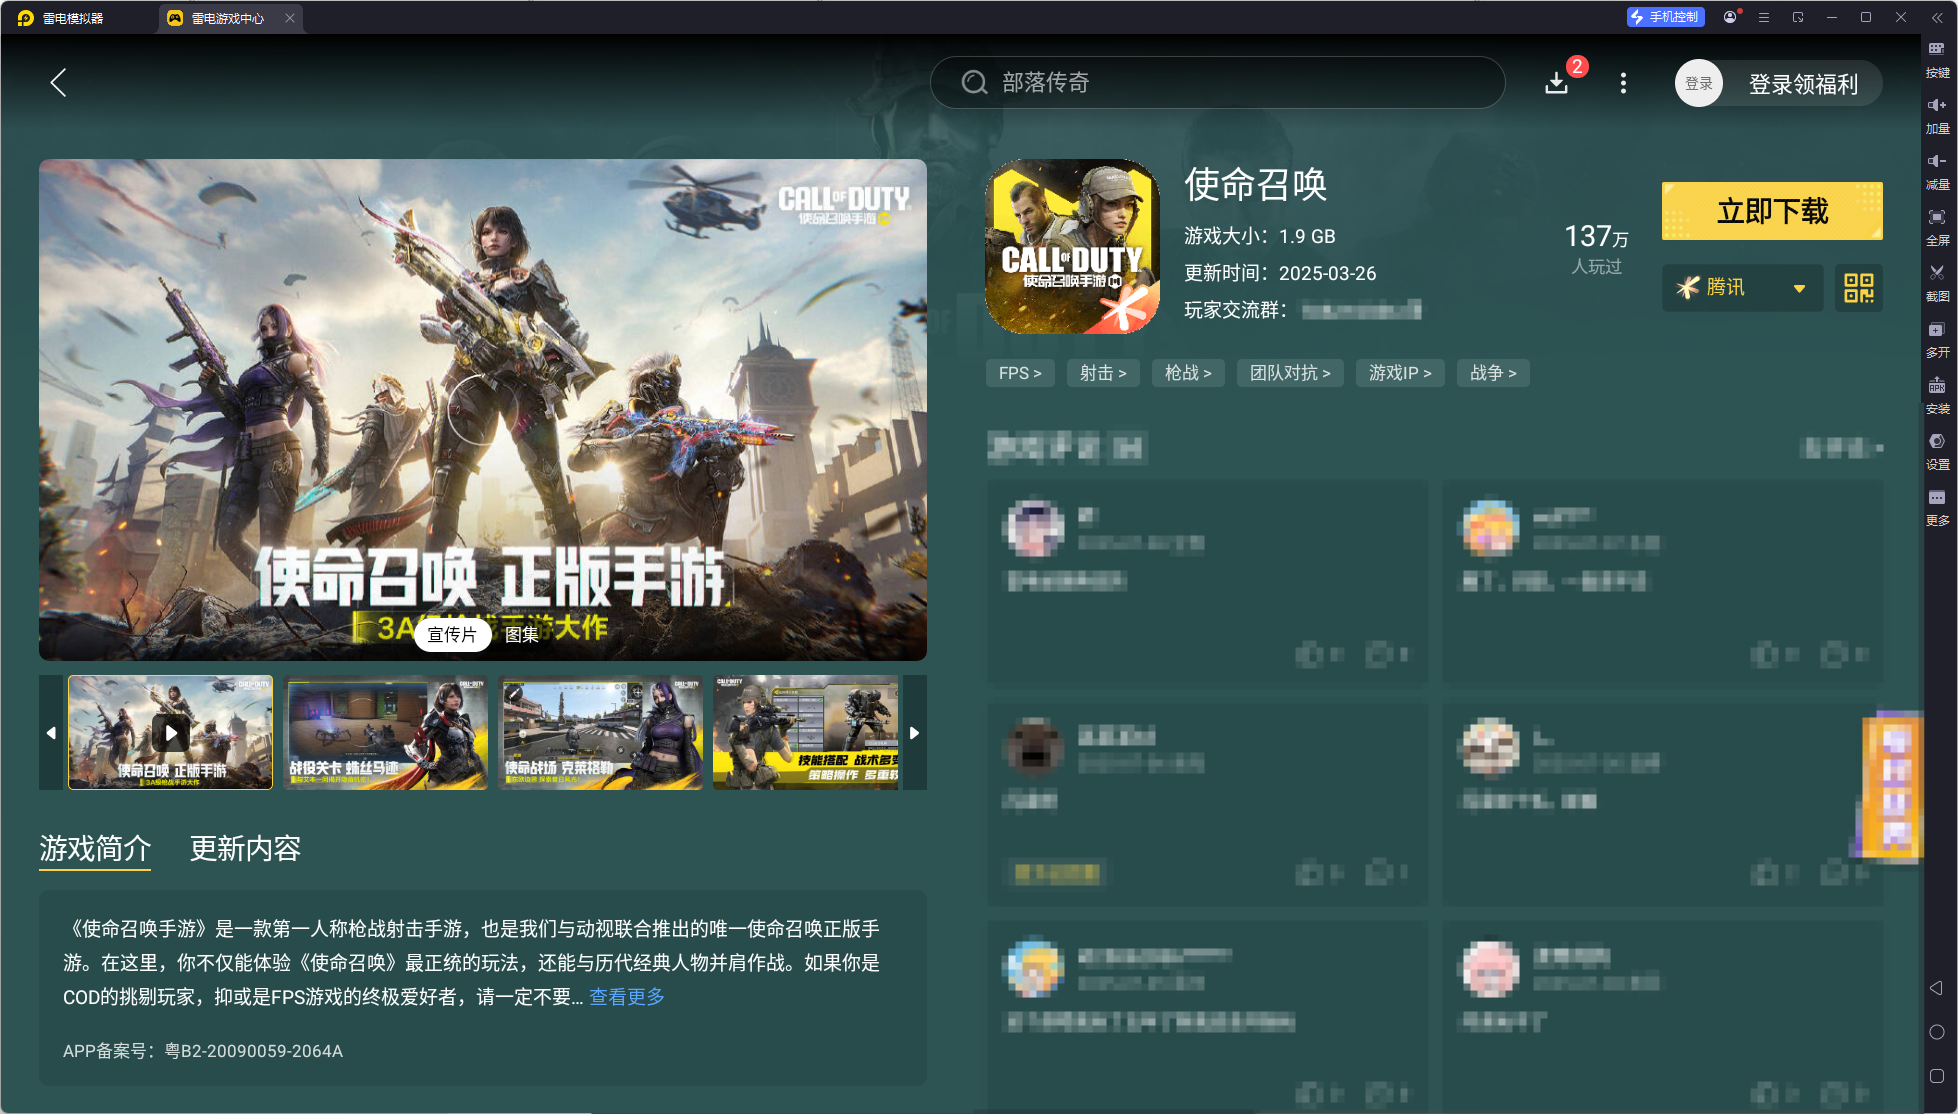1958x1114 pixels.
Task: Click Android home circle in sidebar
Action: click(x=1936, y=1032)
